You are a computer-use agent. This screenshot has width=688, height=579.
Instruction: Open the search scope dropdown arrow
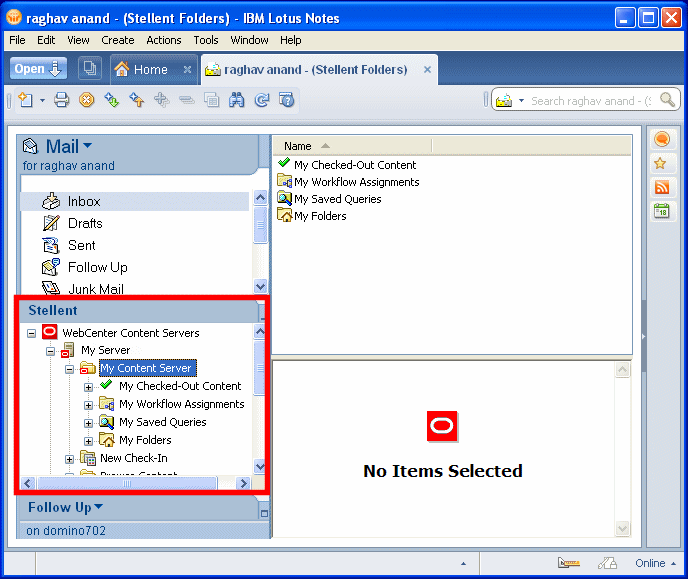(x=521, y=100)
